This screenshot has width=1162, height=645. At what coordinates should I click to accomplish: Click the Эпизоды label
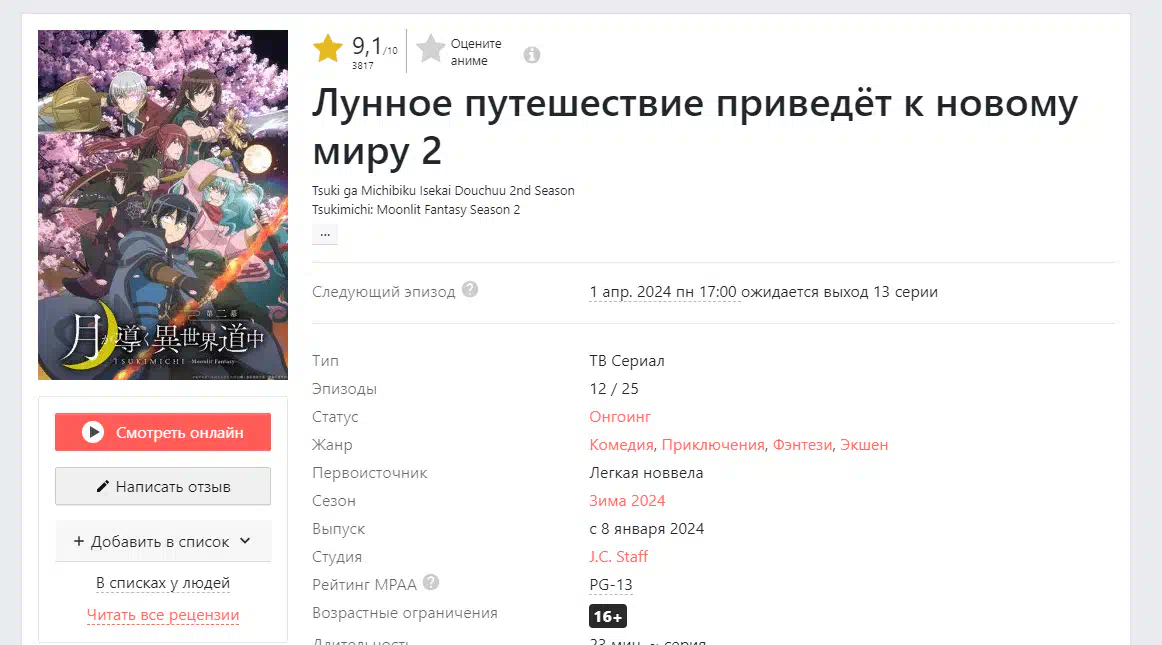[345, 389]
